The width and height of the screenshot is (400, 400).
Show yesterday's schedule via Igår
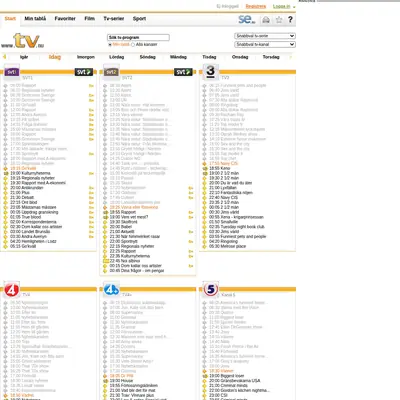tap(24, 57)
